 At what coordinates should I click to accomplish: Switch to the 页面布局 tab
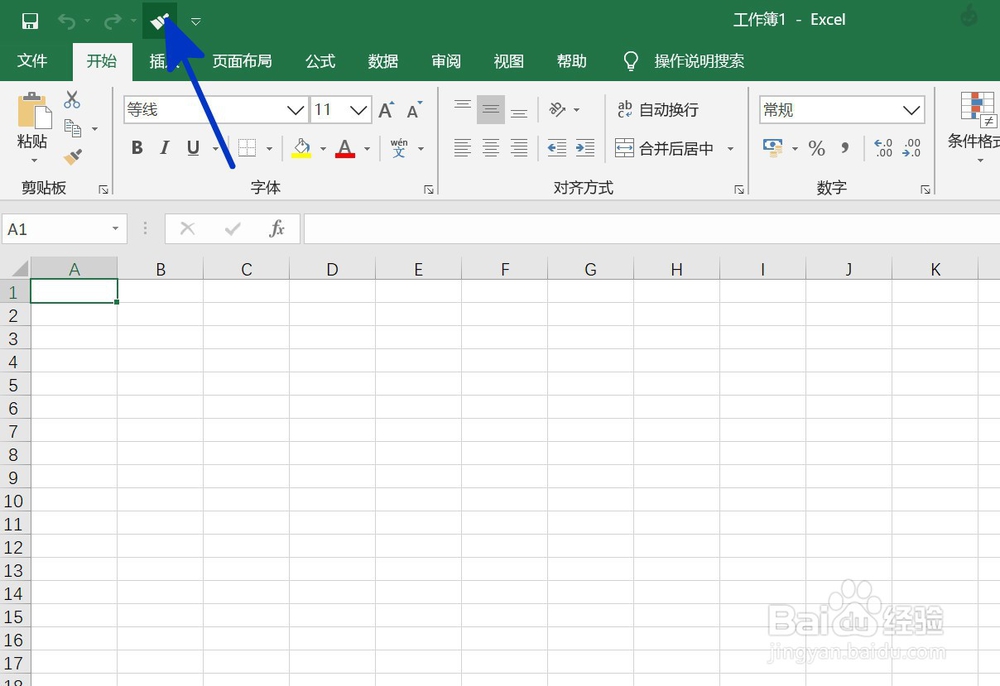pyautogui.click(x=242, y=61)
